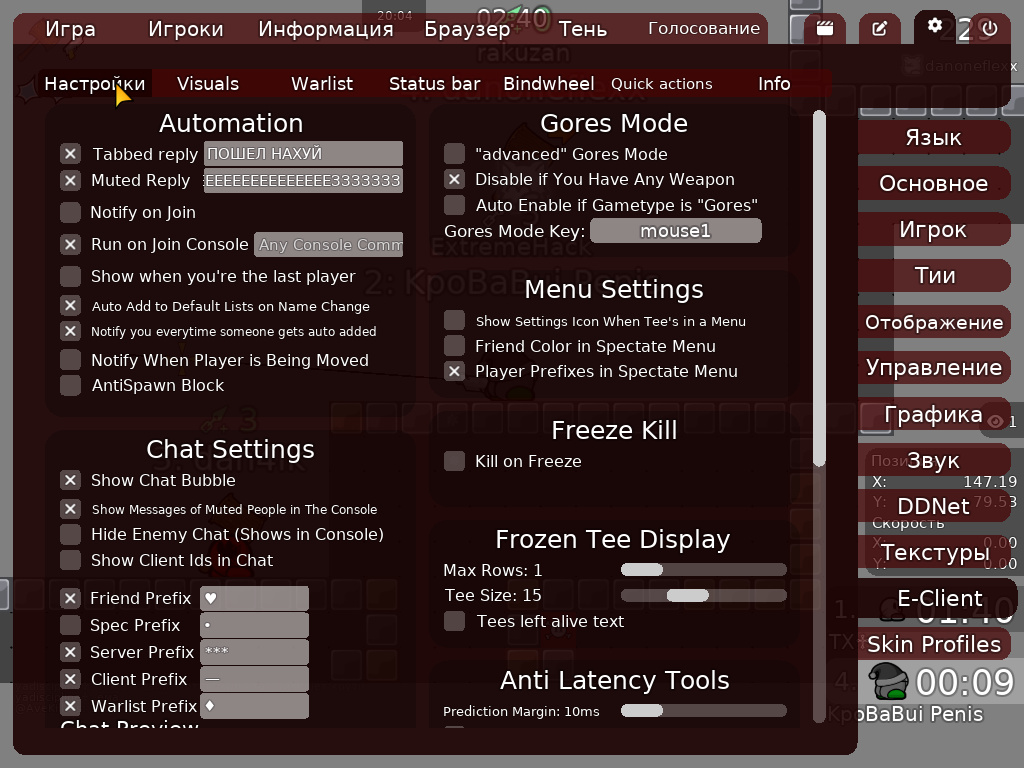Image resolution: width=1024 pixels, height=768 pixels.
Task: Open the Skin Profiles page
Action: tap(934, 645)
